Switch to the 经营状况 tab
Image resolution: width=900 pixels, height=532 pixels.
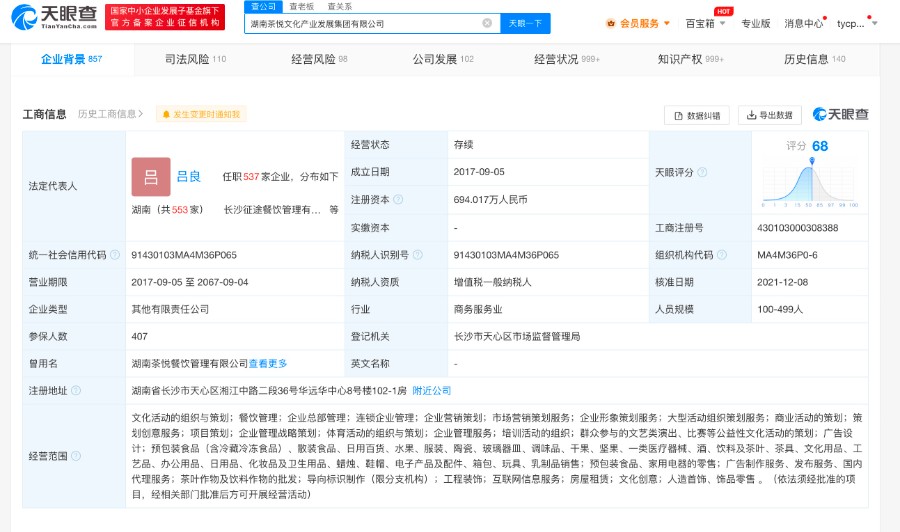tap(567, 59)
